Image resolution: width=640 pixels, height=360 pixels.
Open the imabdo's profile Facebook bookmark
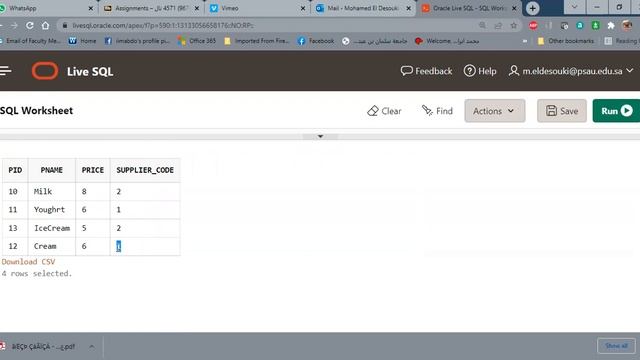[x=137, y=41]
